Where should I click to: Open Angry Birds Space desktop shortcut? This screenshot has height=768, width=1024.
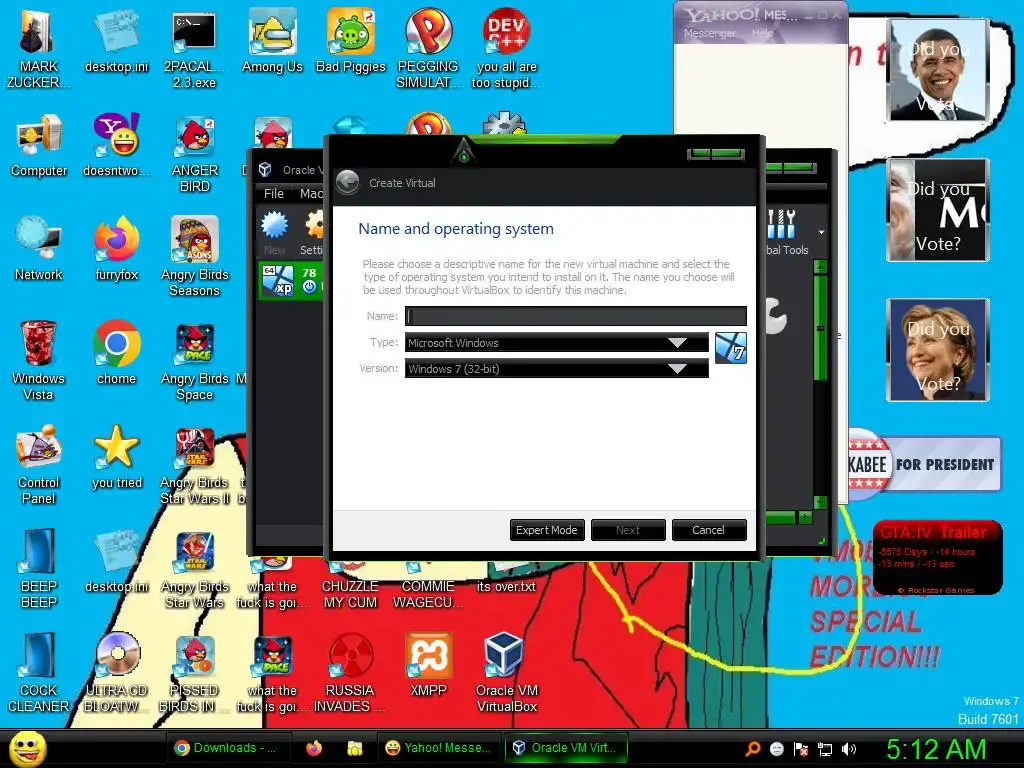(x=194, y=361)
